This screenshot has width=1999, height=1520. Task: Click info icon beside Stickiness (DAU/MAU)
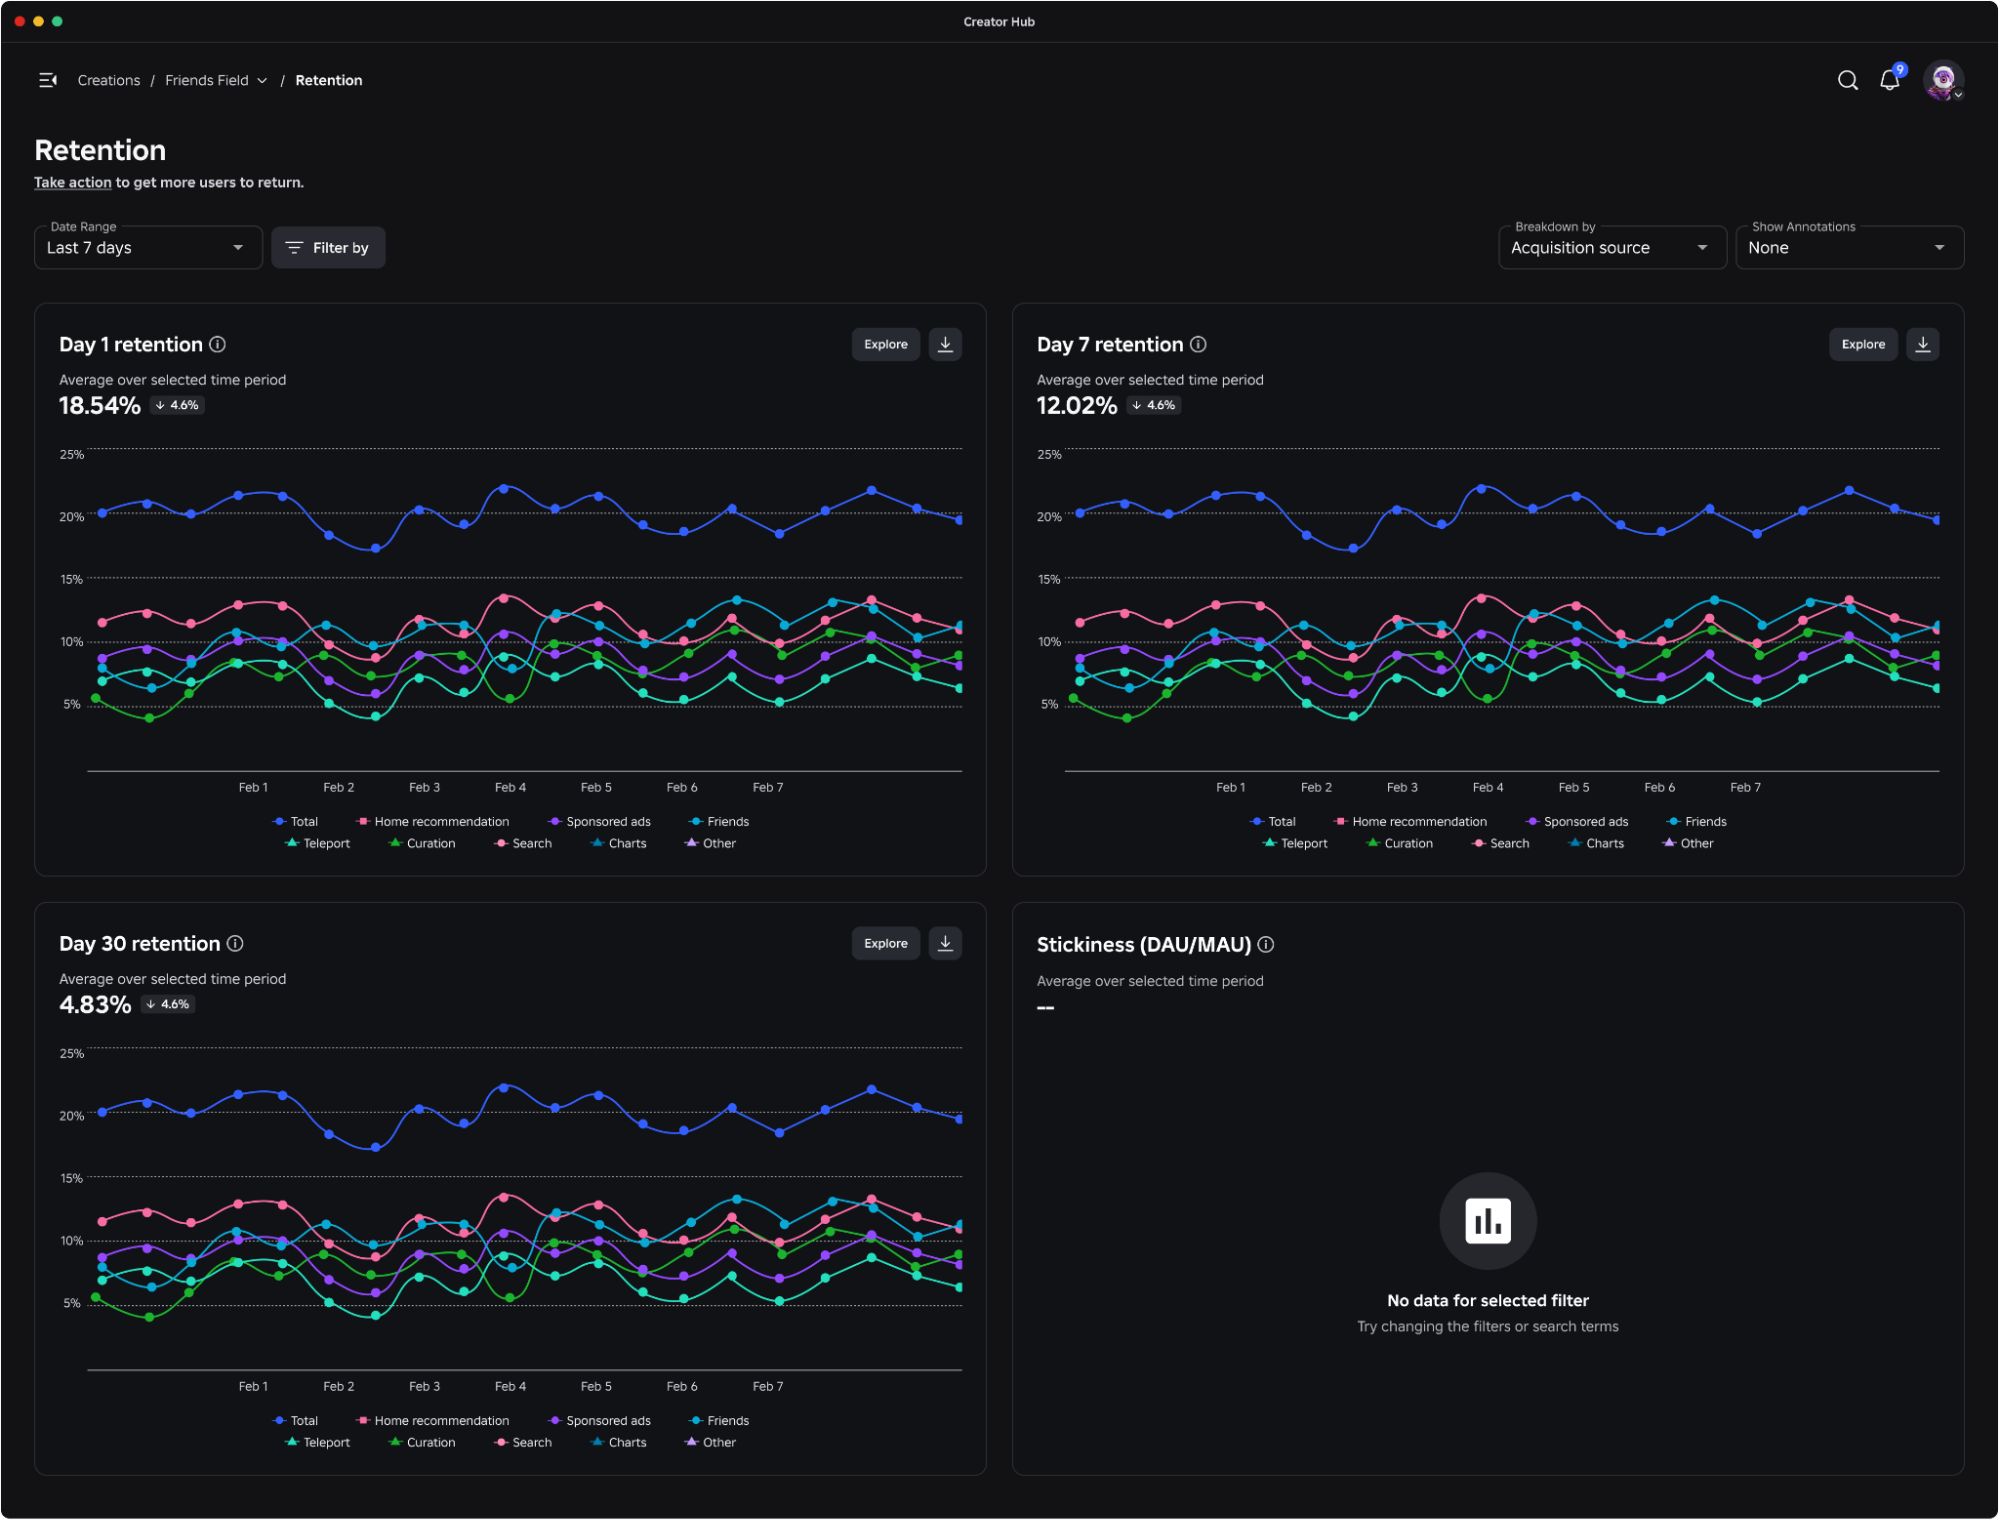[x=1265, y=944]
